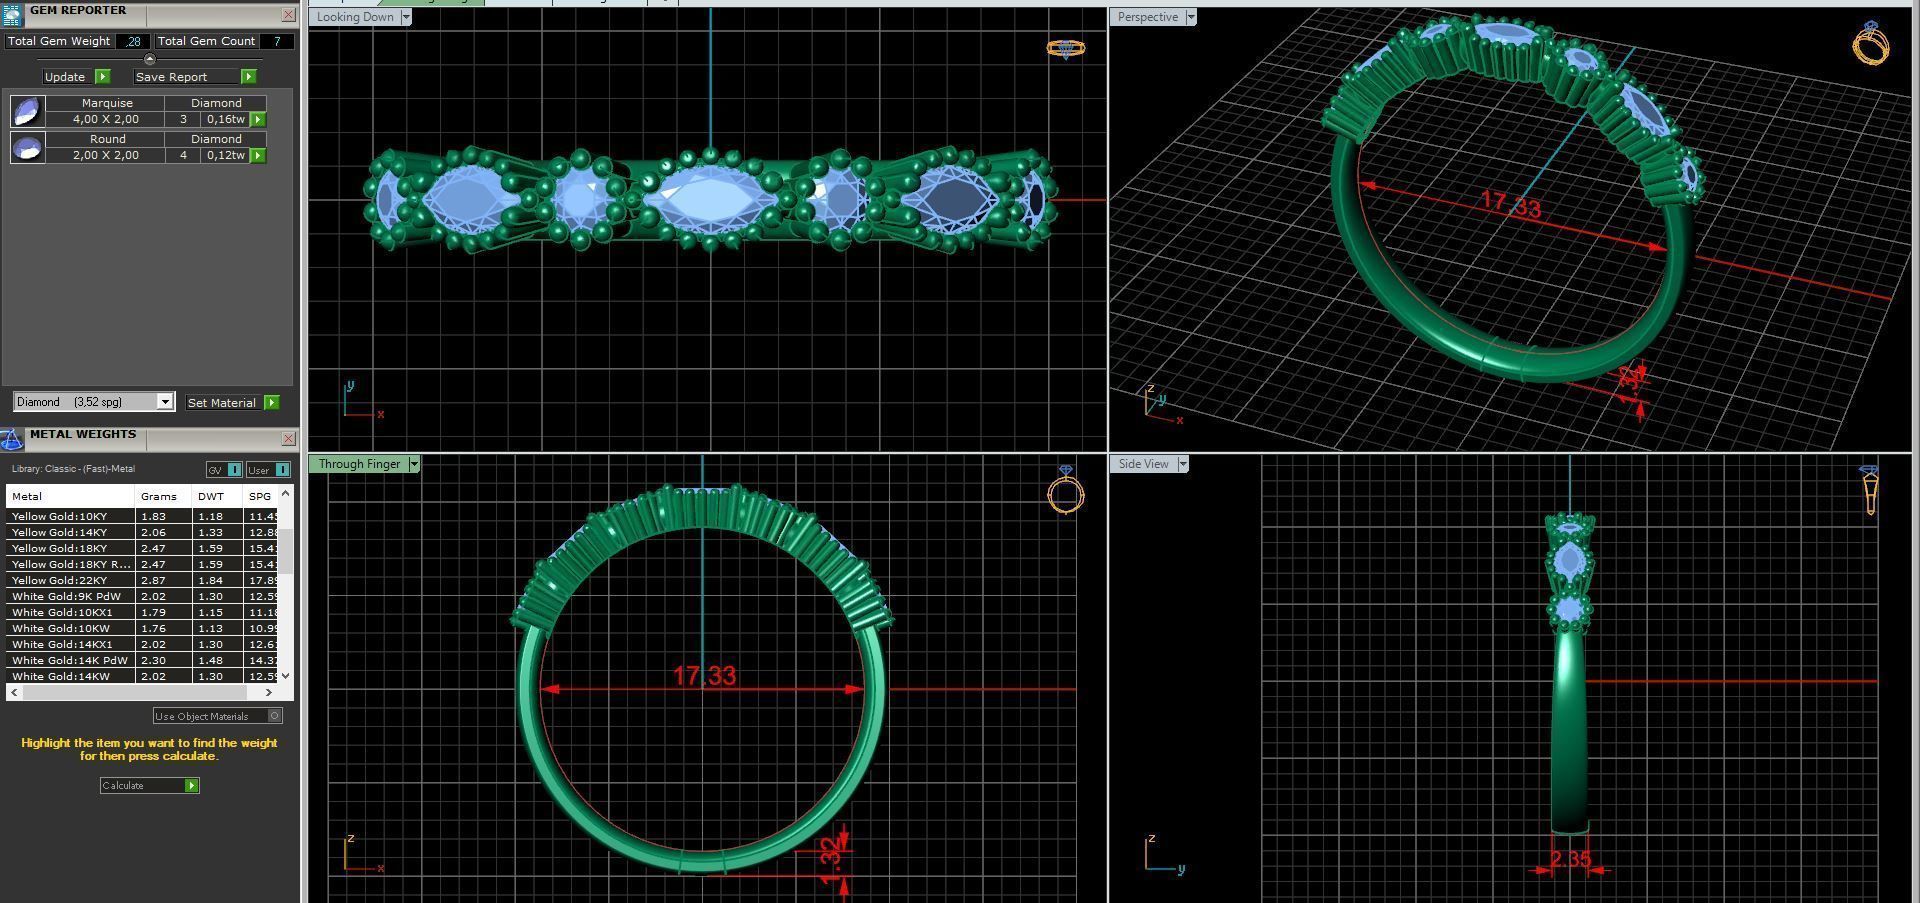
Task: Click metal table scroll right arrow
Action: [268, 692]
